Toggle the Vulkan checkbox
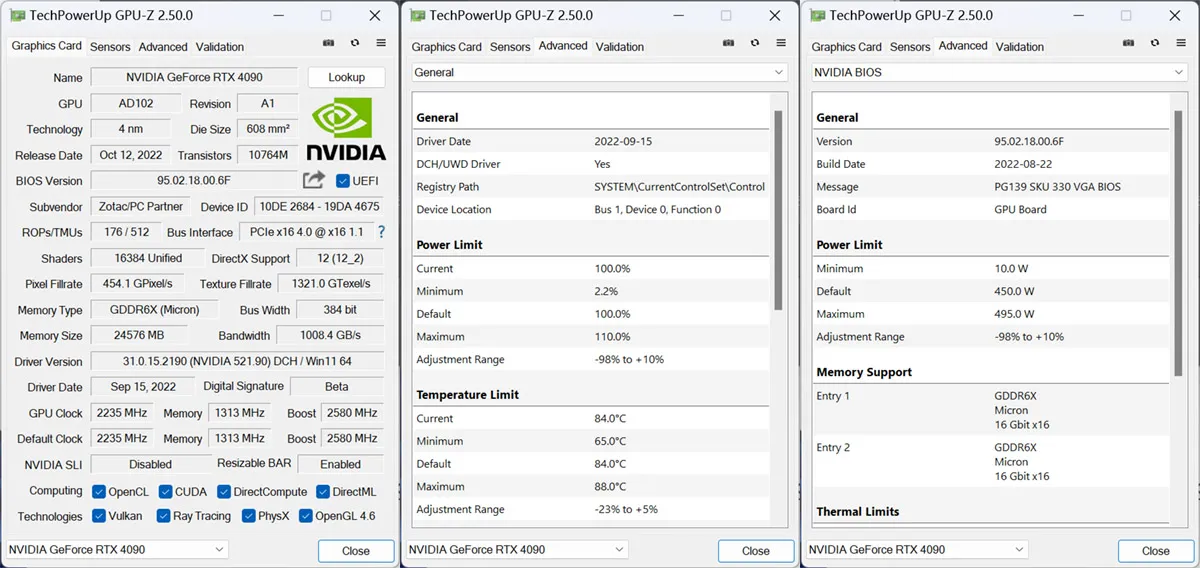Viewport: 1200px width, 568px height. 99,516
